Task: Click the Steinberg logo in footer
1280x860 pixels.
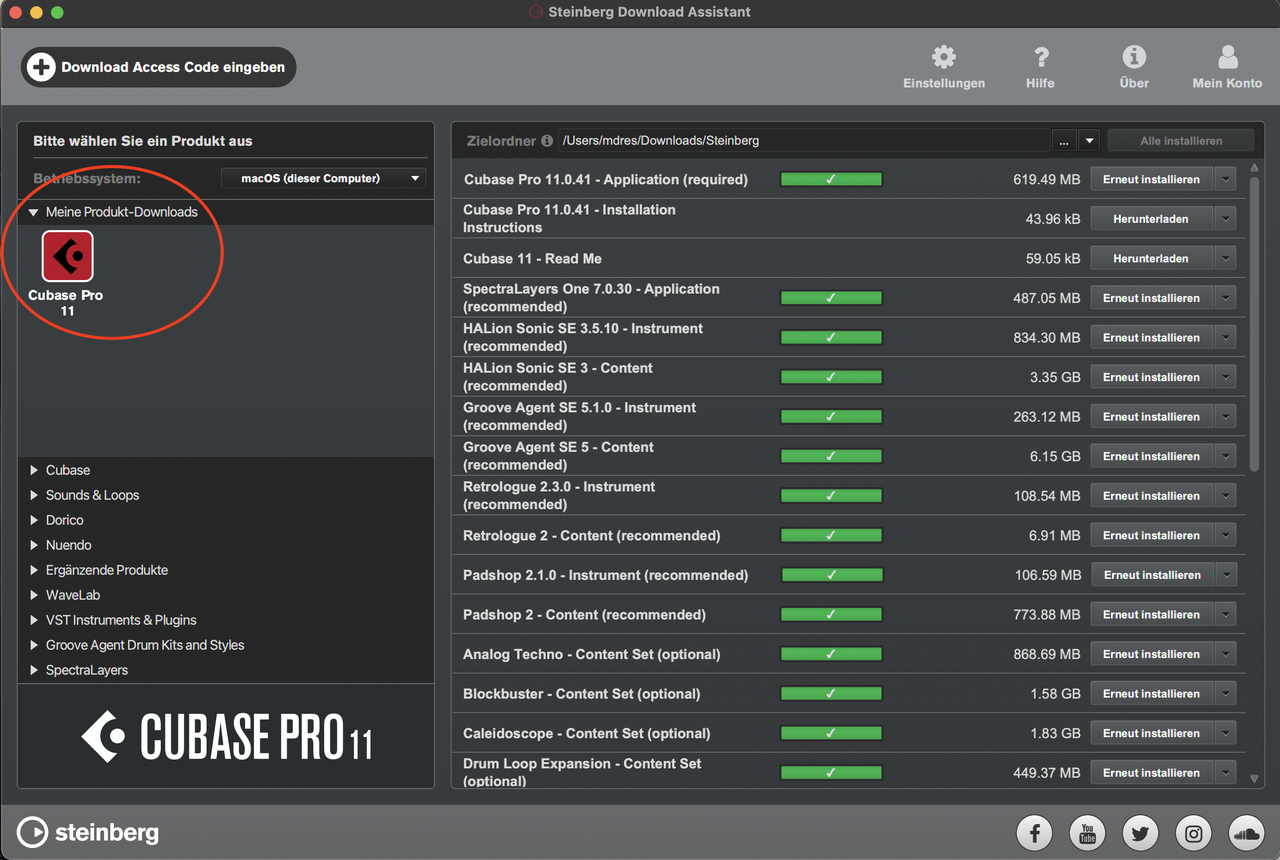Action: tap(88, 832)
